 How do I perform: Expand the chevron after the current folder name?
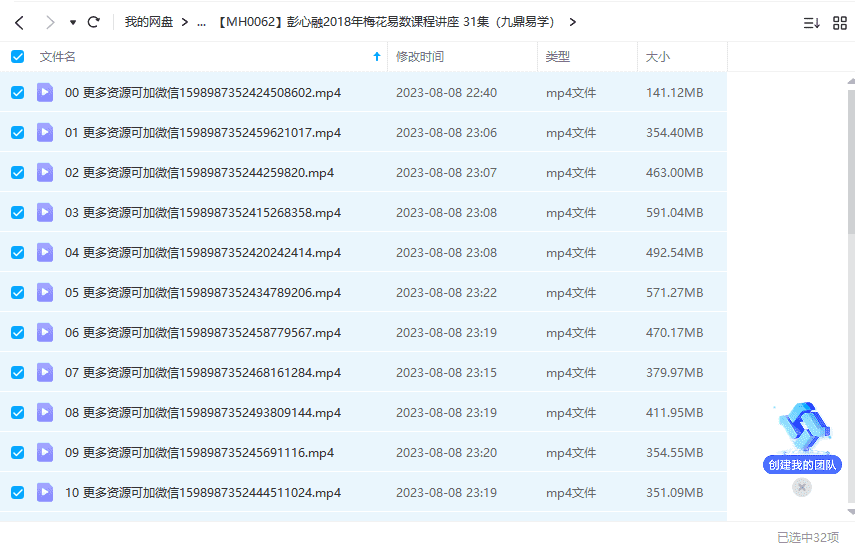pyautogui.click(x=572, y=22)
